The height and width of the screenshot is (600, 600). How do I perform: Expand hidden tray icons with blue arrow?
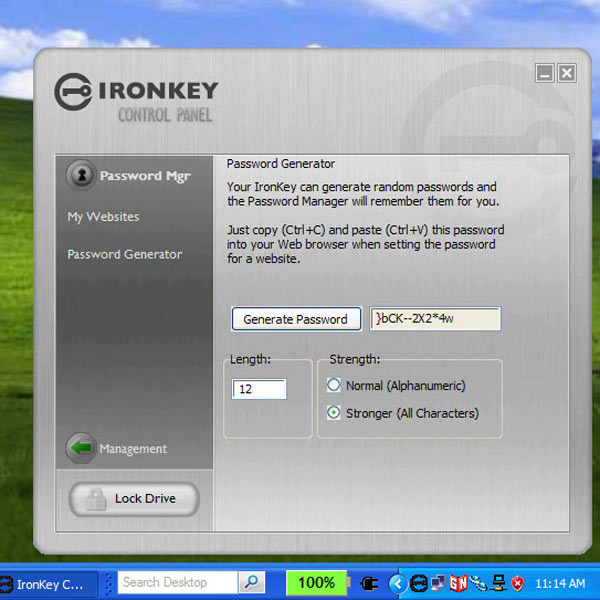(x=398, y=584)
